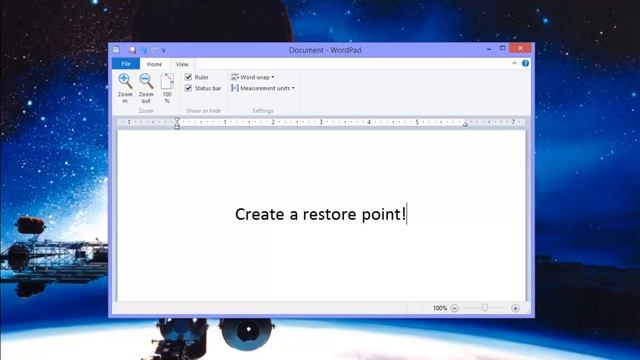Click the Redo arrow in quick access toolbar
Image resolution: width=640 pixels, height=360 pixels.
tap(154, 50)
